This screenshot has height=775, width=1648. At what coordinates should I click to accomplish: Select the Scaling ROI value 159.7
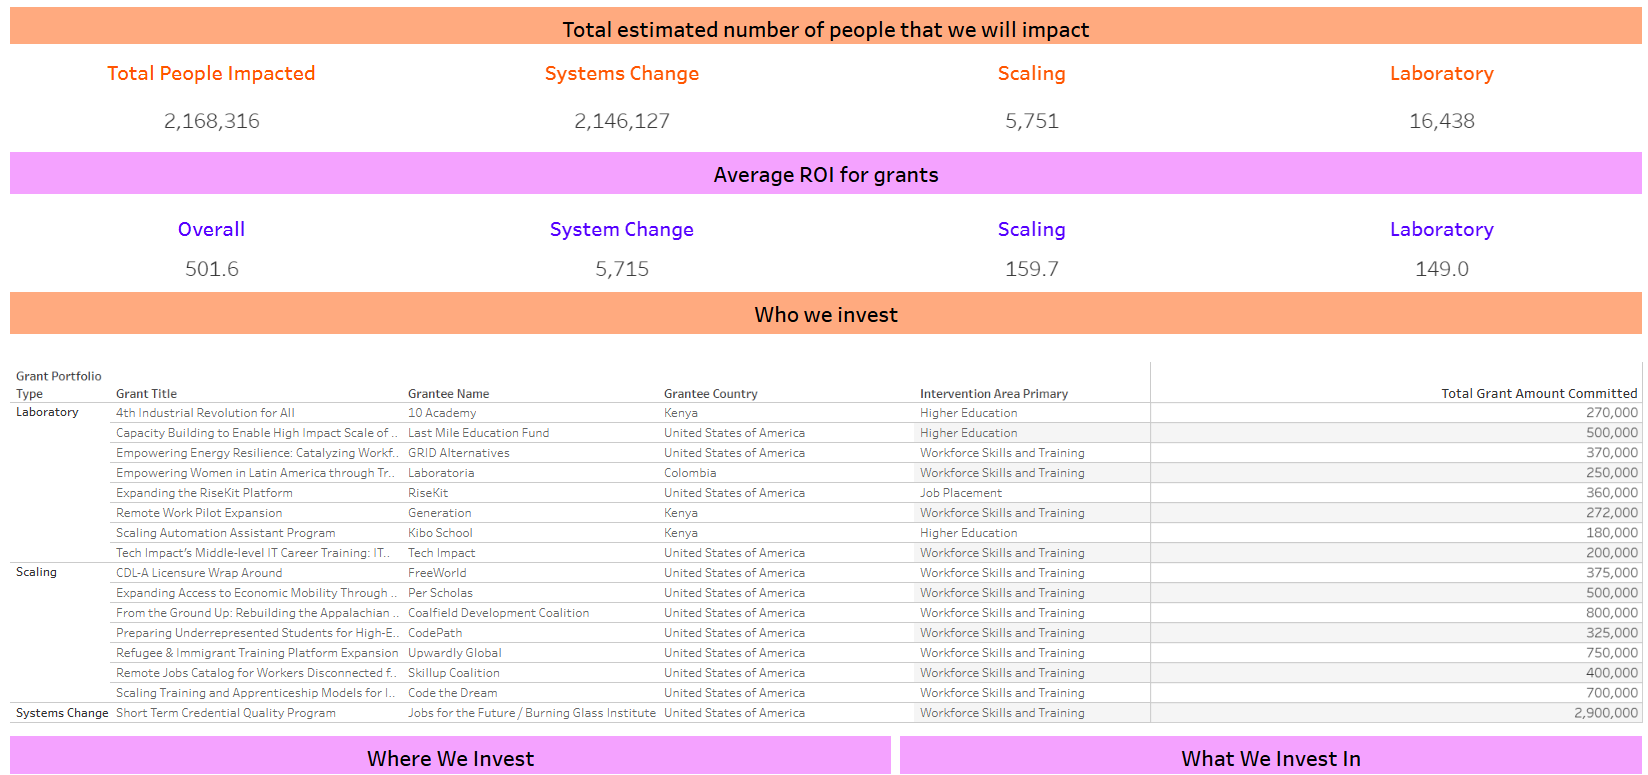pyautogui.click(x=1031, y=269)
